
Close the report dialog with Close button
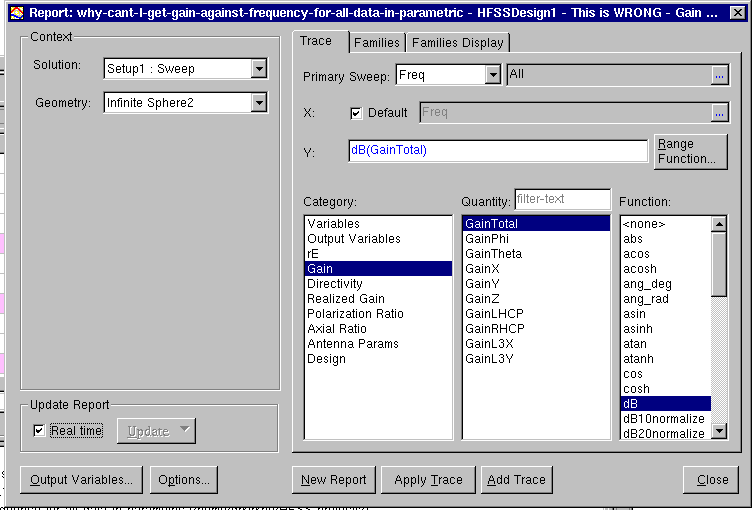pos(711,480)
